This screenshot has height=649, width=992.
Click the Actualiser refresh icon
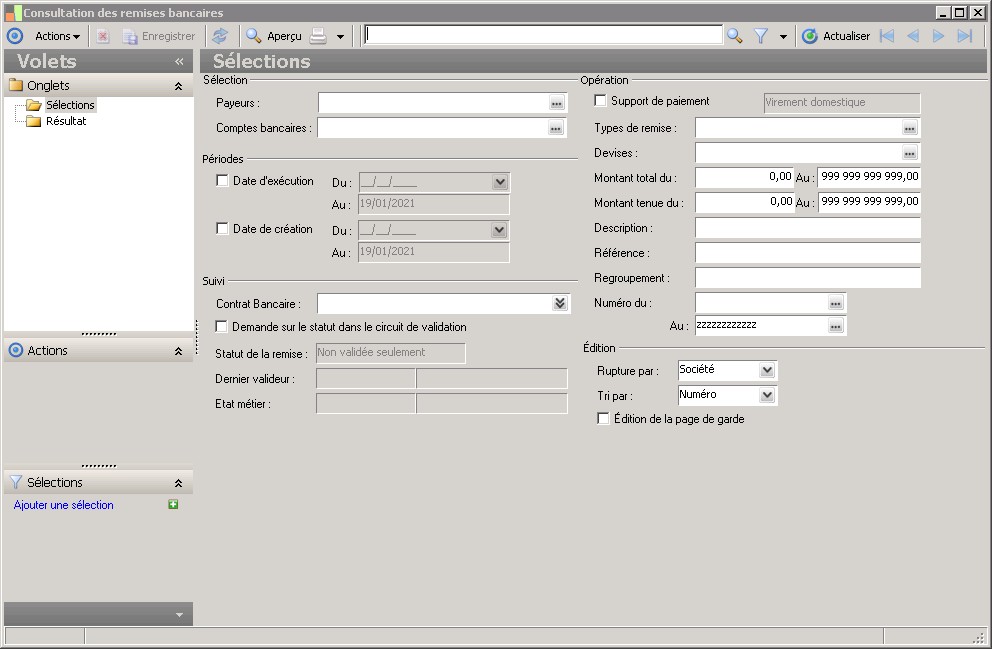click(810, 36)
